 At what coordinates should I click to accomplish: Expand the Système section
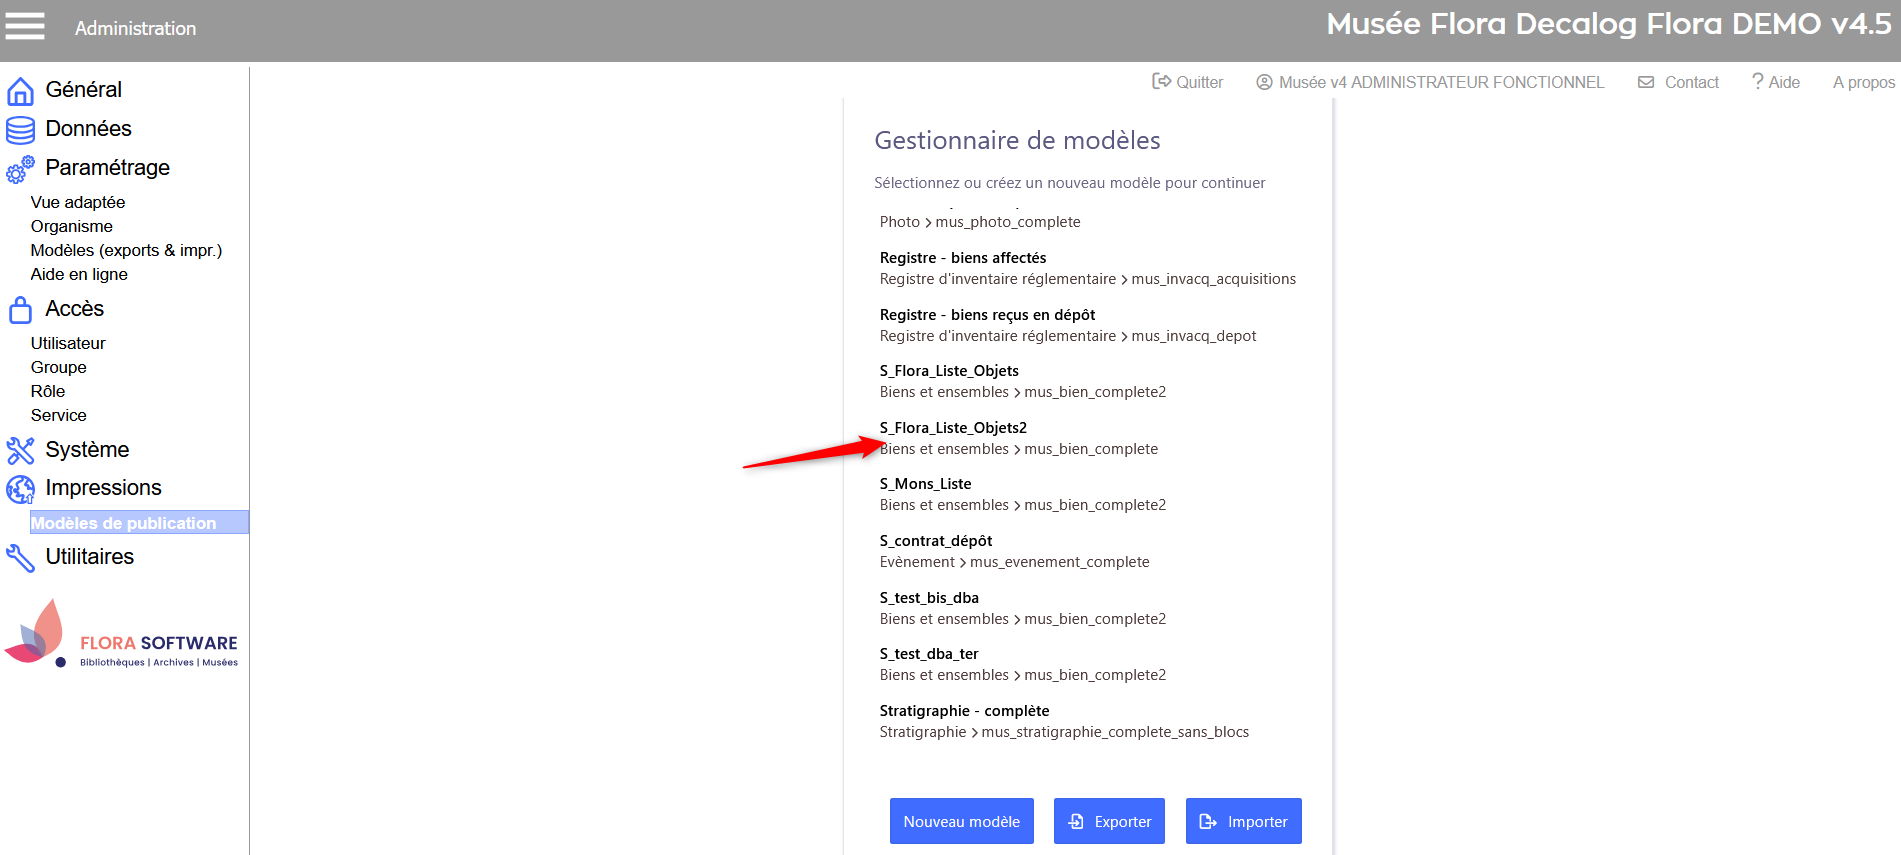[87, 450]
